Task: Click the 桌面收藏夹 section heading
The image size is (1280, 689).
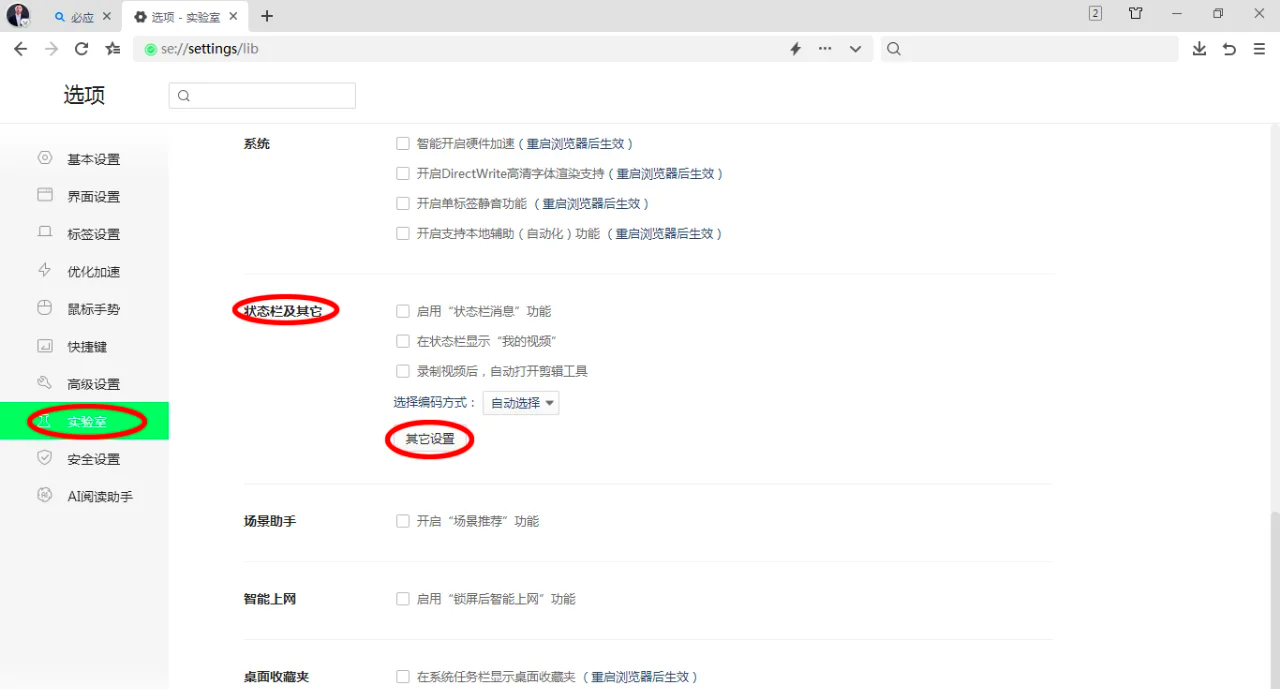Action: (277, 677)
